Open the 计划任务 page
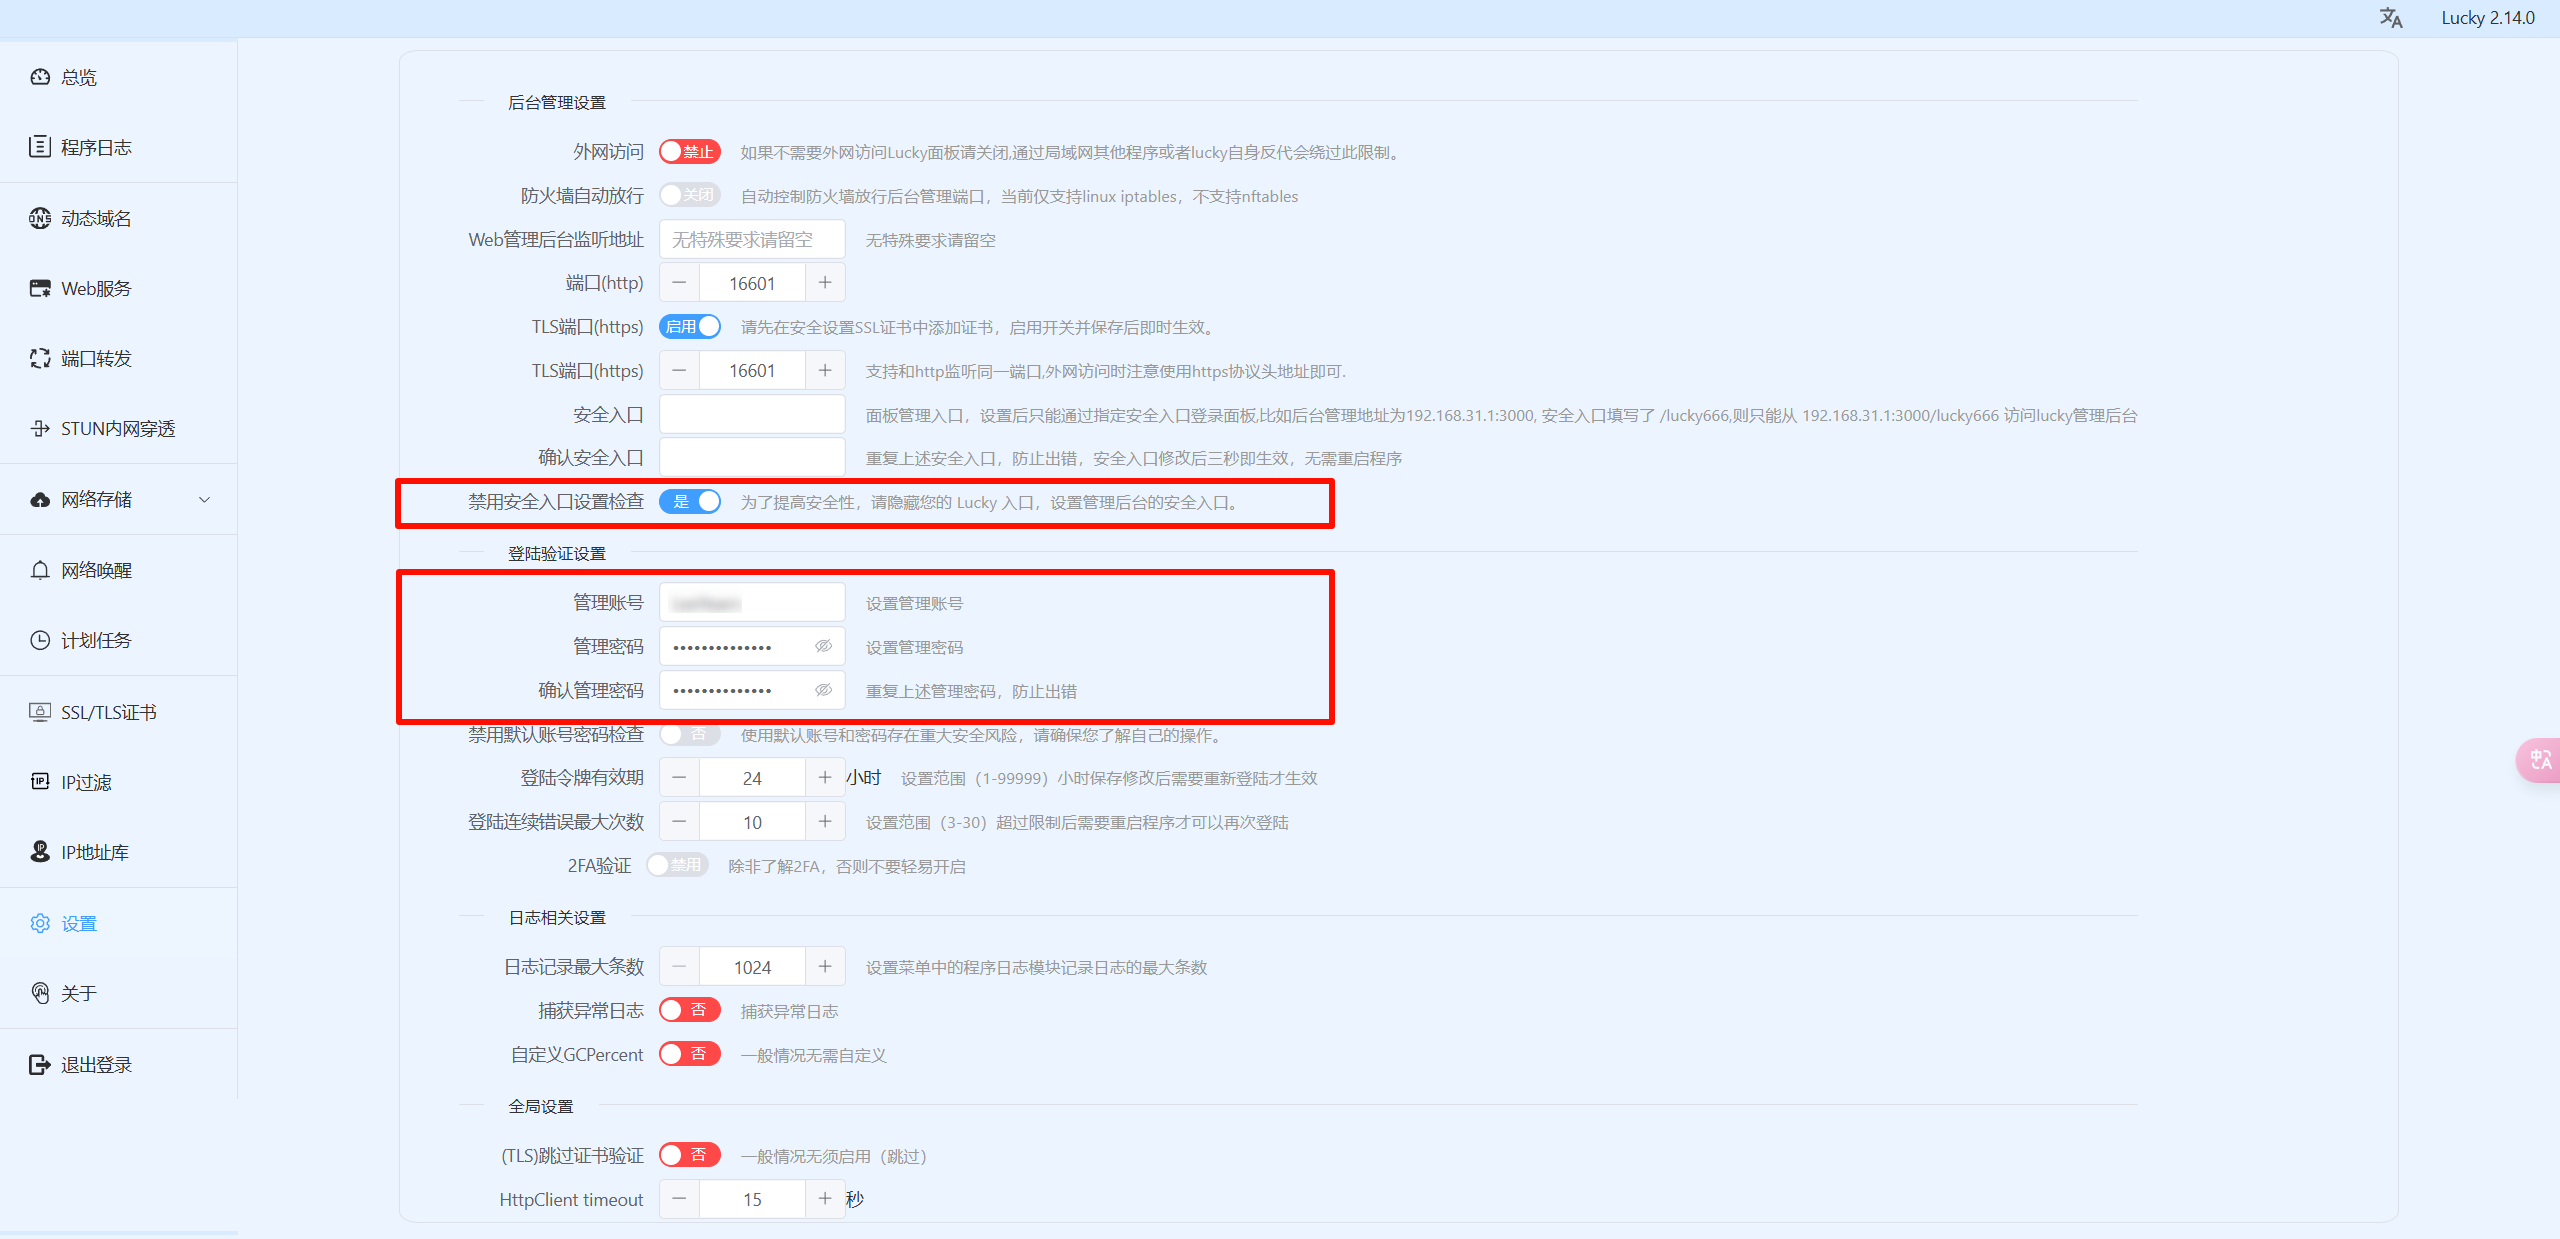This screenshot has height=1239, width=2560. pyautogui.click(x=96, y=641)
